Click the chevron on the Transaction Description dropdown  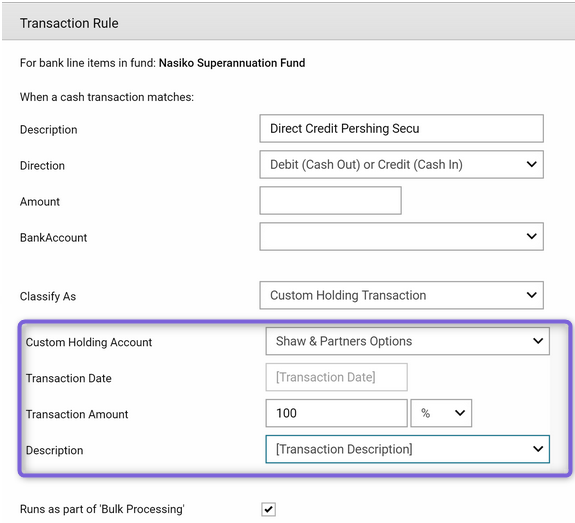[538, 449]
